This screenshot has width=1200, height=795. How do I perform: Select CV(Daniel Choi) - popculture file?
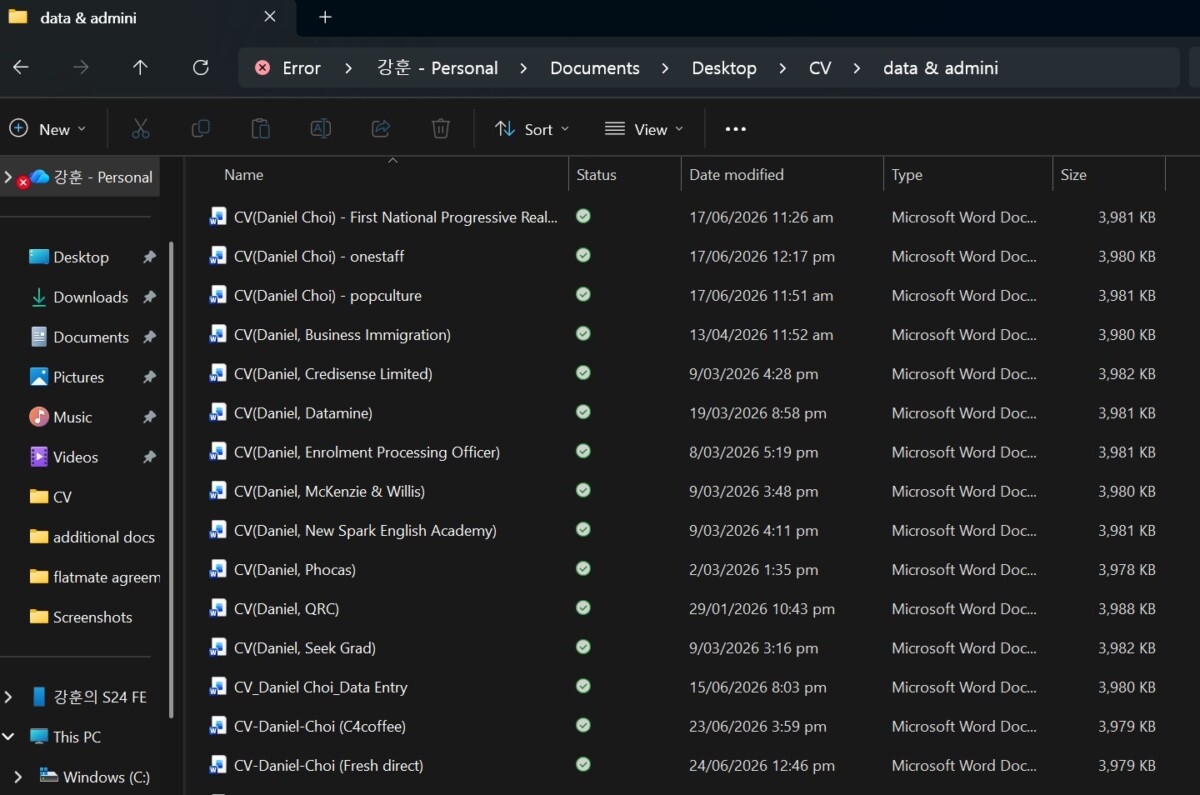coord(328,295)
